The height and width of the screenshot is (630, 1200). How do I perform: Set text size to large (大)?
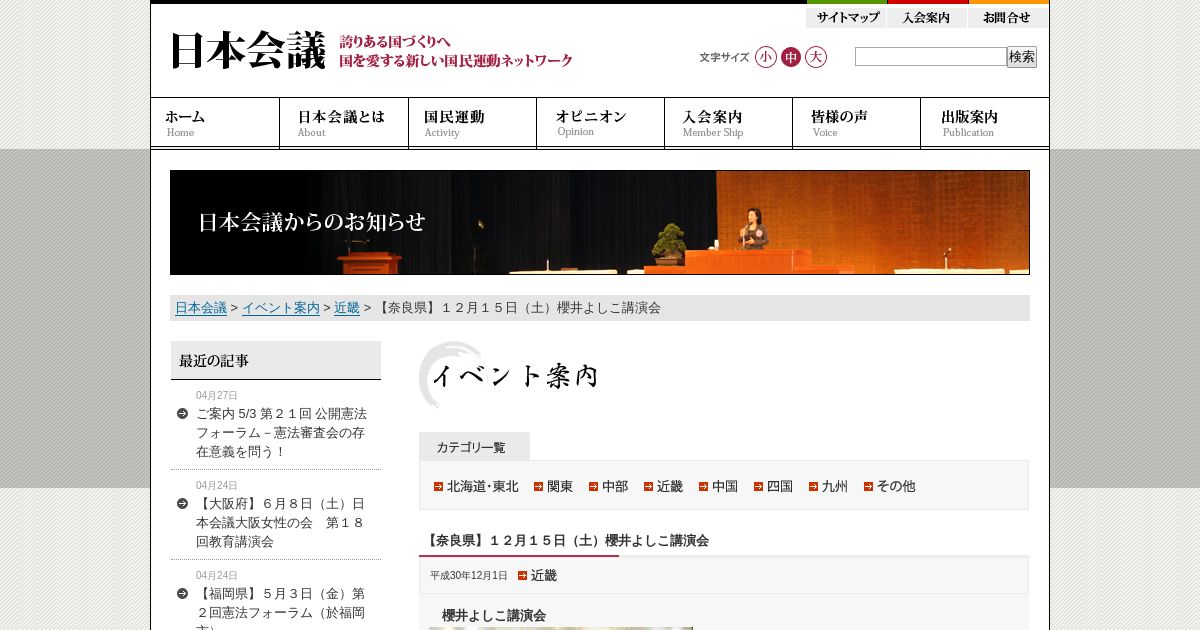click(816, 57)
